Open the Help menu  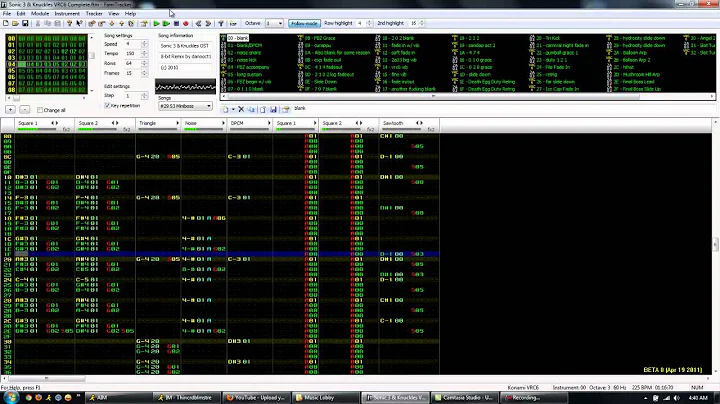[130, 14]
